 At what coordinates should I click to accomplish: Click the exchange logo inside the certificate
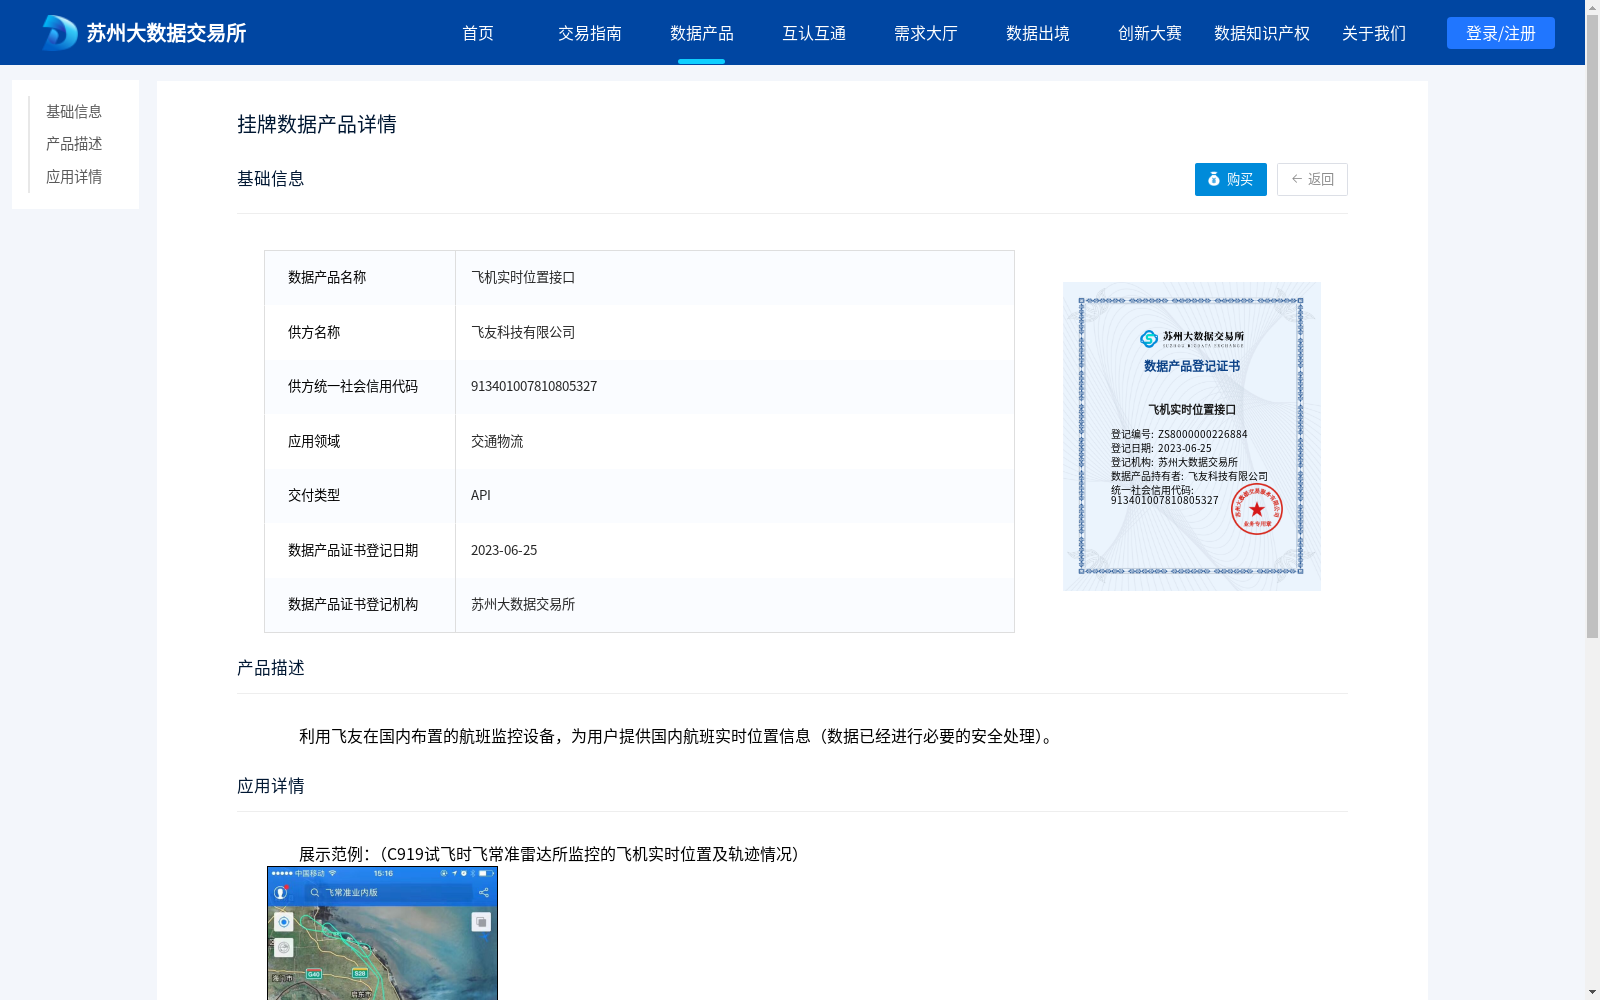click(x=1191, y=338)
